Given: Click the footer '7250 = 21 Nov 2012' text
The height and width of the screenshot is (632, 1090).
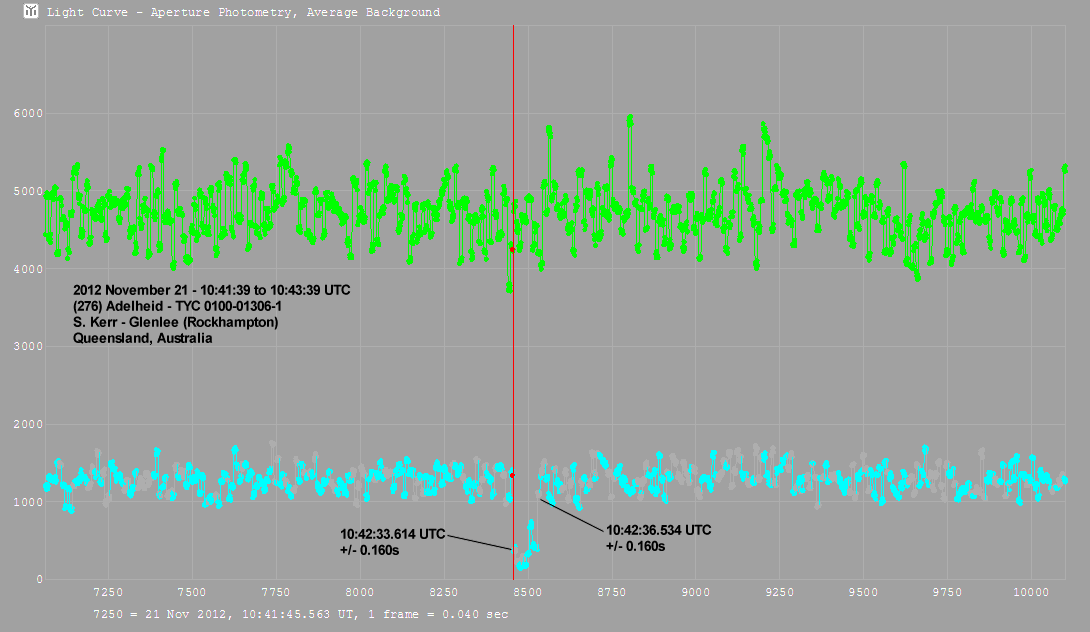Looking at the screenshot, I should click(300, 614).
